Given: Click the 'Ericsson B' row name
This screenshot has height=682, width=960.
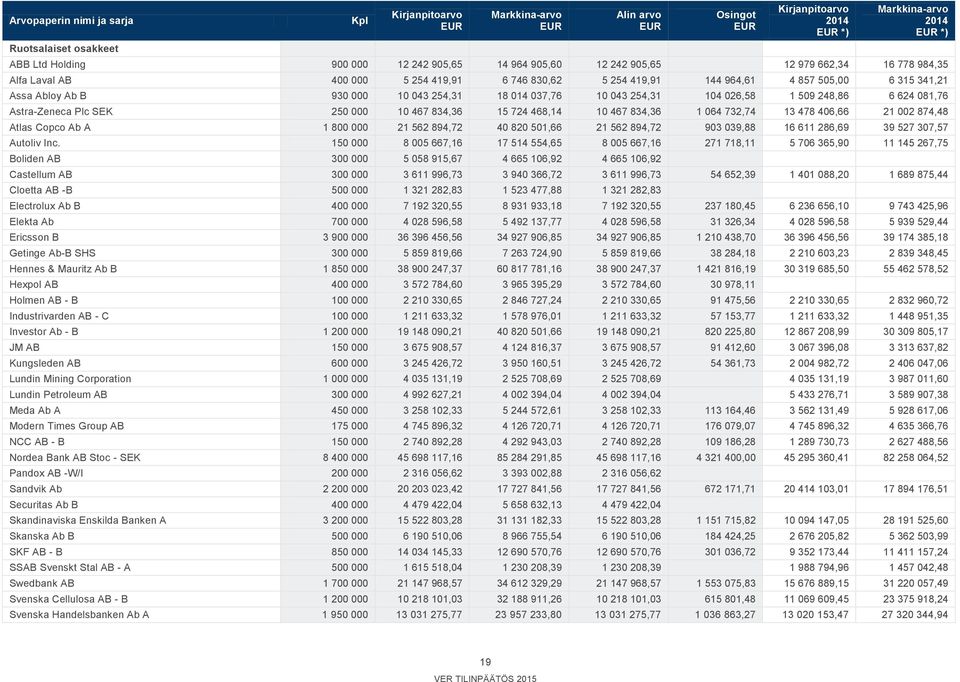Looking at the screenshot, I should 34,238.
